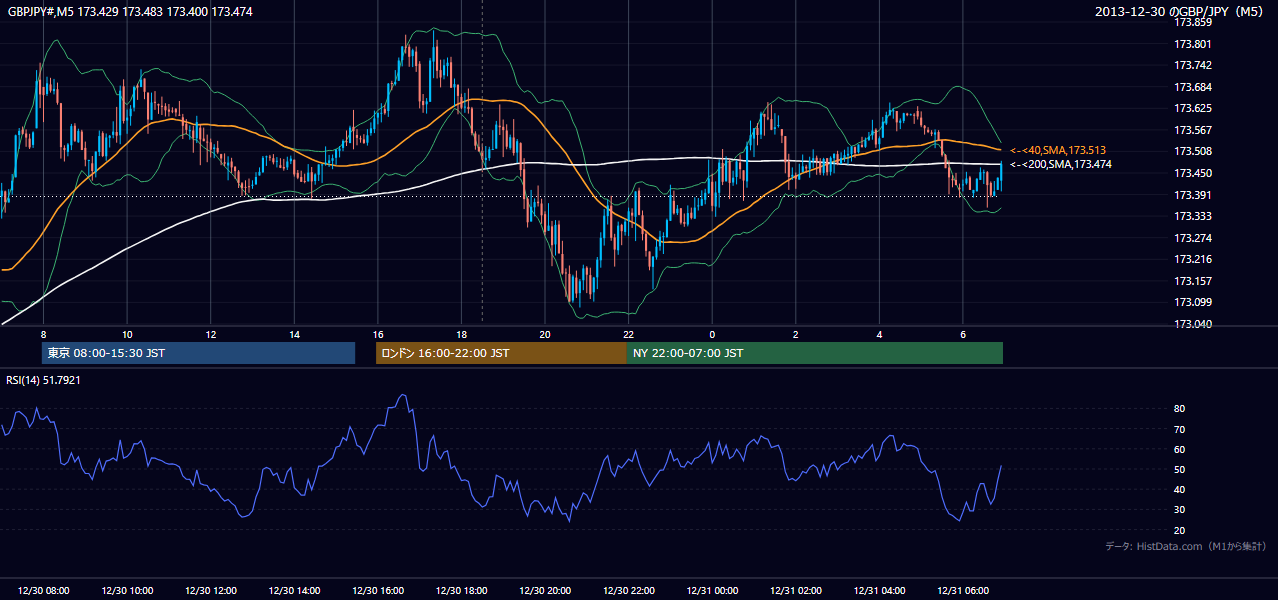This screenshot has width=1278, height=600.
Task: Click the 12/30 22:00 time label
Action: [628, 591]
